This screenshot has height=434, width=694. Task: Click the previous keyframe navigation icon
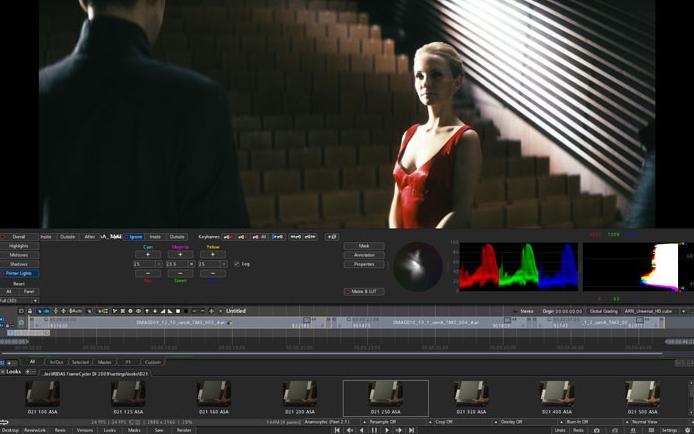(x=295, y=237)
